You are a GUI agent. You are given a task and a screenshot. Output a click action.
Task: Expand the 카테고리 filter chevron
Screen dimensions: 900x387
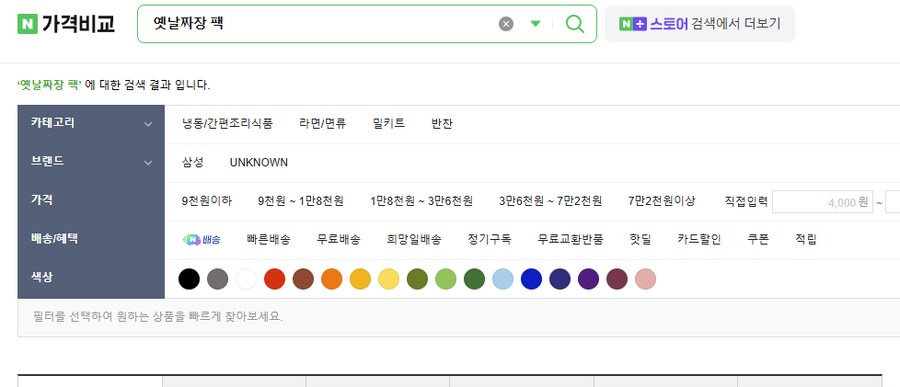pyautogui.click(x=148, y=124)
